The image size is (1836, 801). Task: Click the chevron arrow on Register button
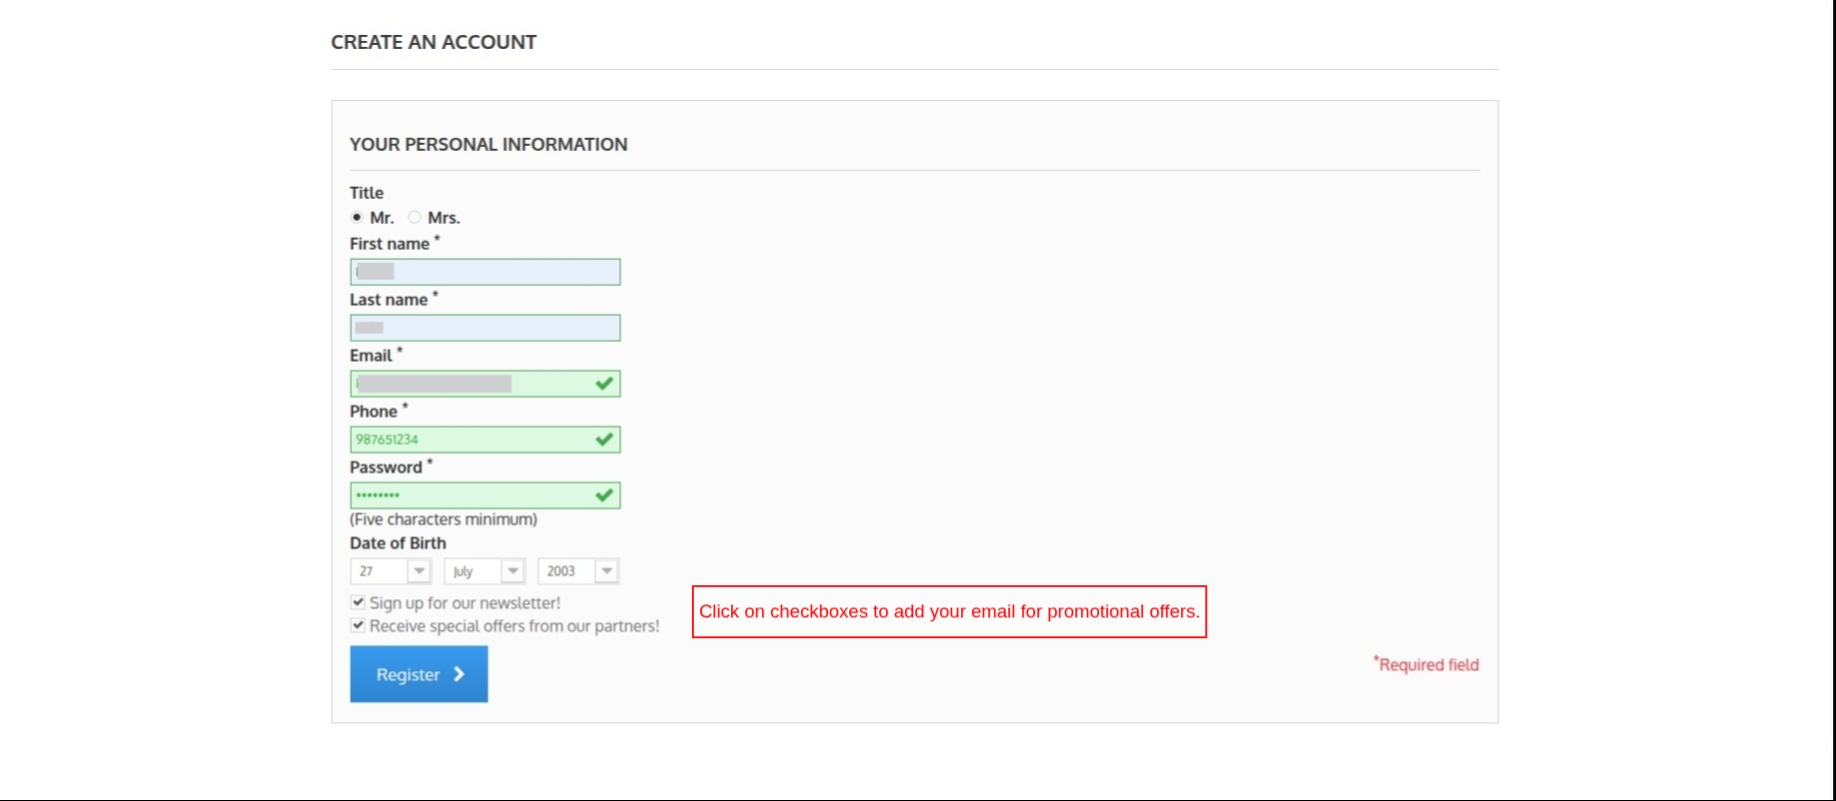click(x=459, y=674)
